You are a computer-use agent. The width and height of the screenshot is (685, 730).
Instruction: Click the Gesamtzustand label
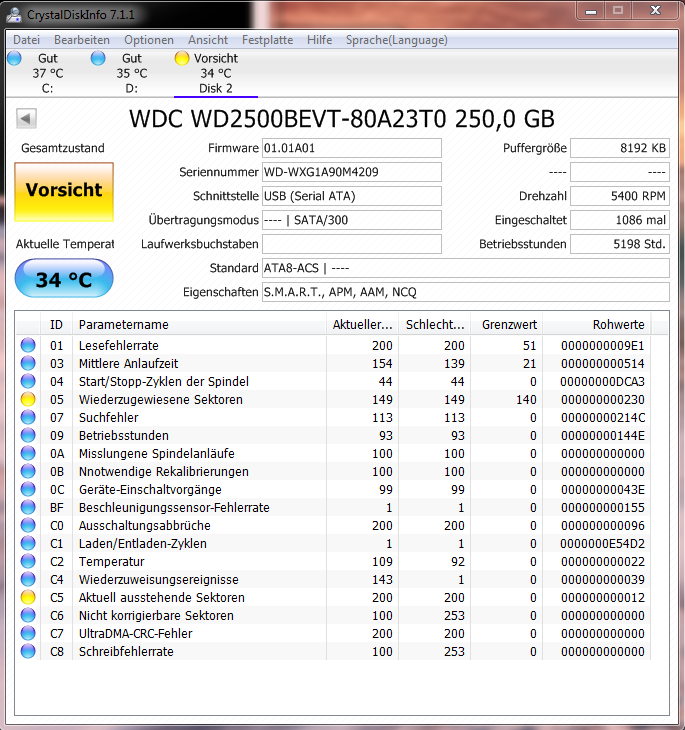[x=63, y=148]
